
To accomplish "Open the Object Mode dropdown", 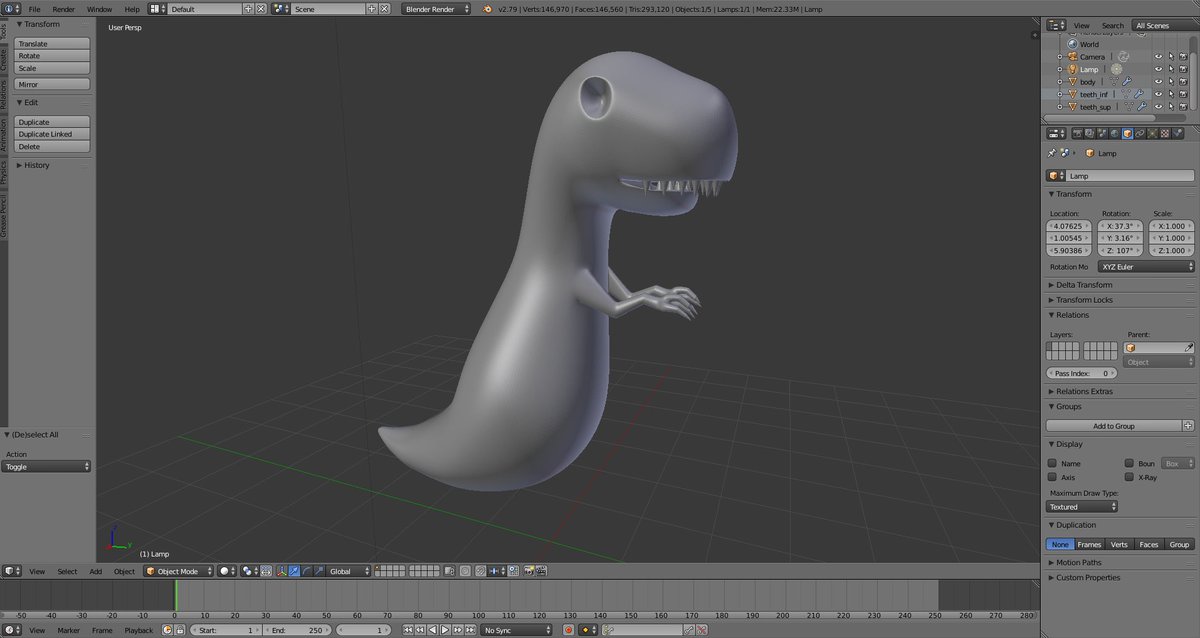I will point(179,571).
